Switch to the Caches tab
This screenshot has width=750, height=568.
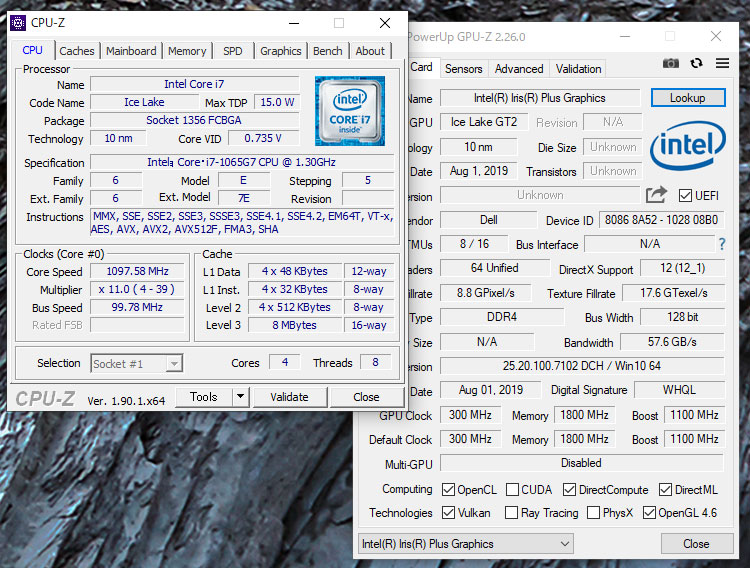[x=77, y=51]
